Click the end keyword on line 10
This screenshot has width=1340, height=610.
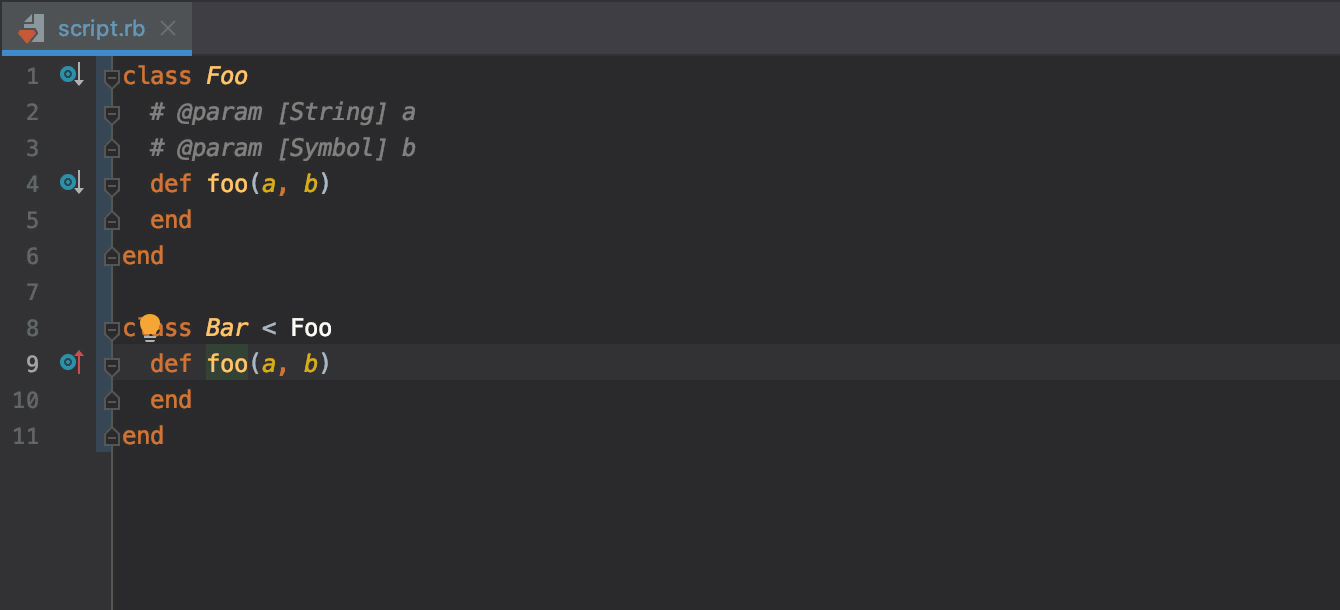coord(171,400)
